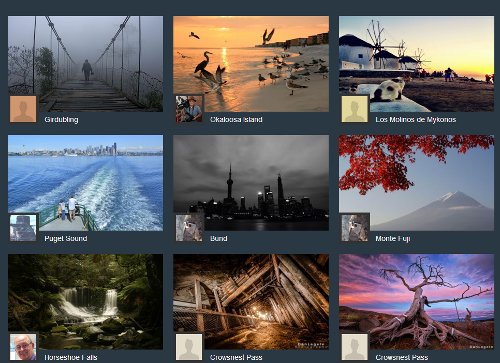
Task: Open the Okaloosa Island title link
Action: pyautogui.click(x=236, y=119)
